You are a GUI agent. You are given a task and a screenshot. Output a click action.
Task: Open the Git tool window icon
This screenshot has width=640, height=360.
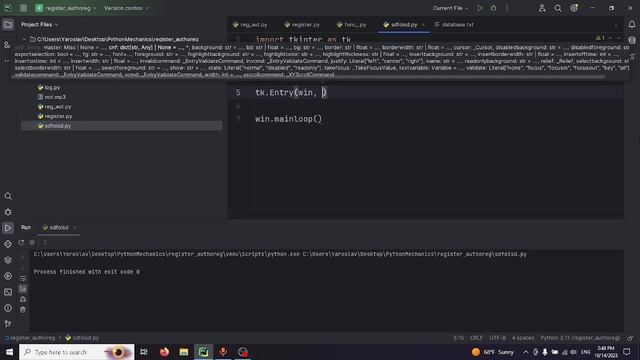[8, 324]
